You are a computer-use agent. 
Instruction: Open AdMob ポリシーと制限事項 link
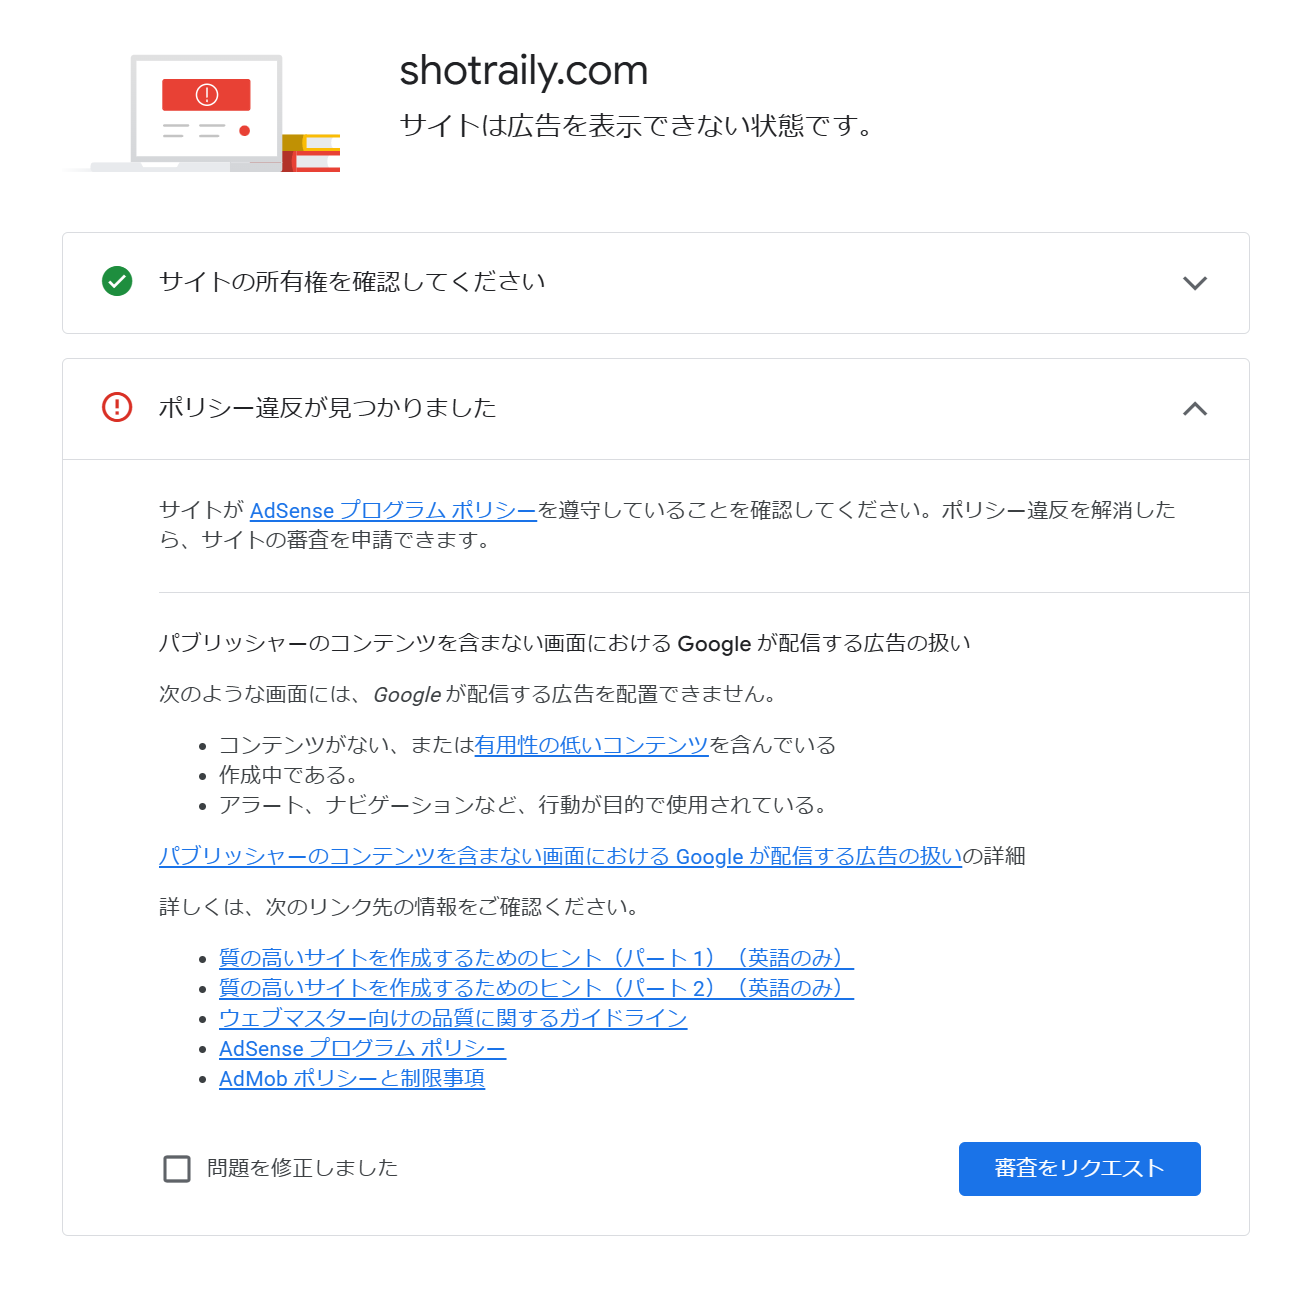tap(352, 1079)
